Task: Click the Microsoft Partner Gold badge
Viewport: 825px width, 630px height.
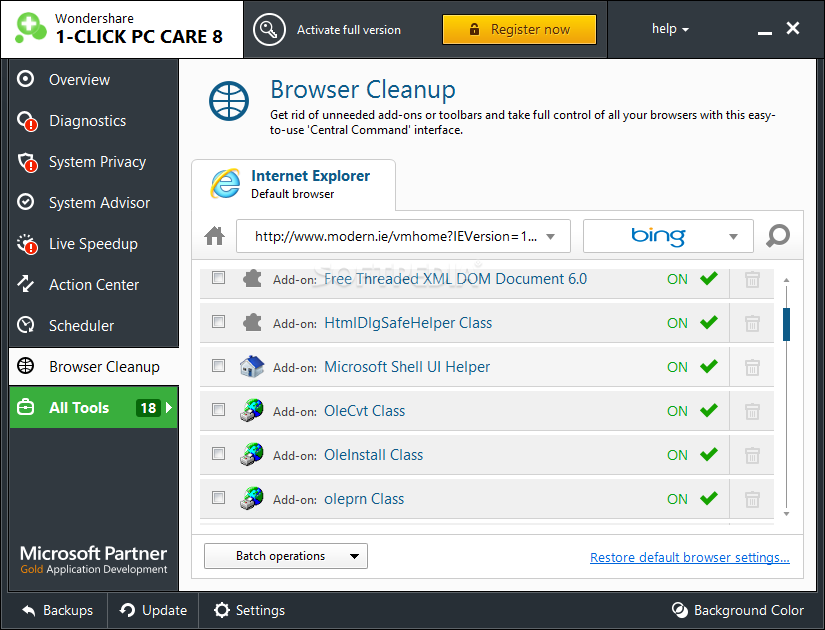Action: (x=94, y=560)
